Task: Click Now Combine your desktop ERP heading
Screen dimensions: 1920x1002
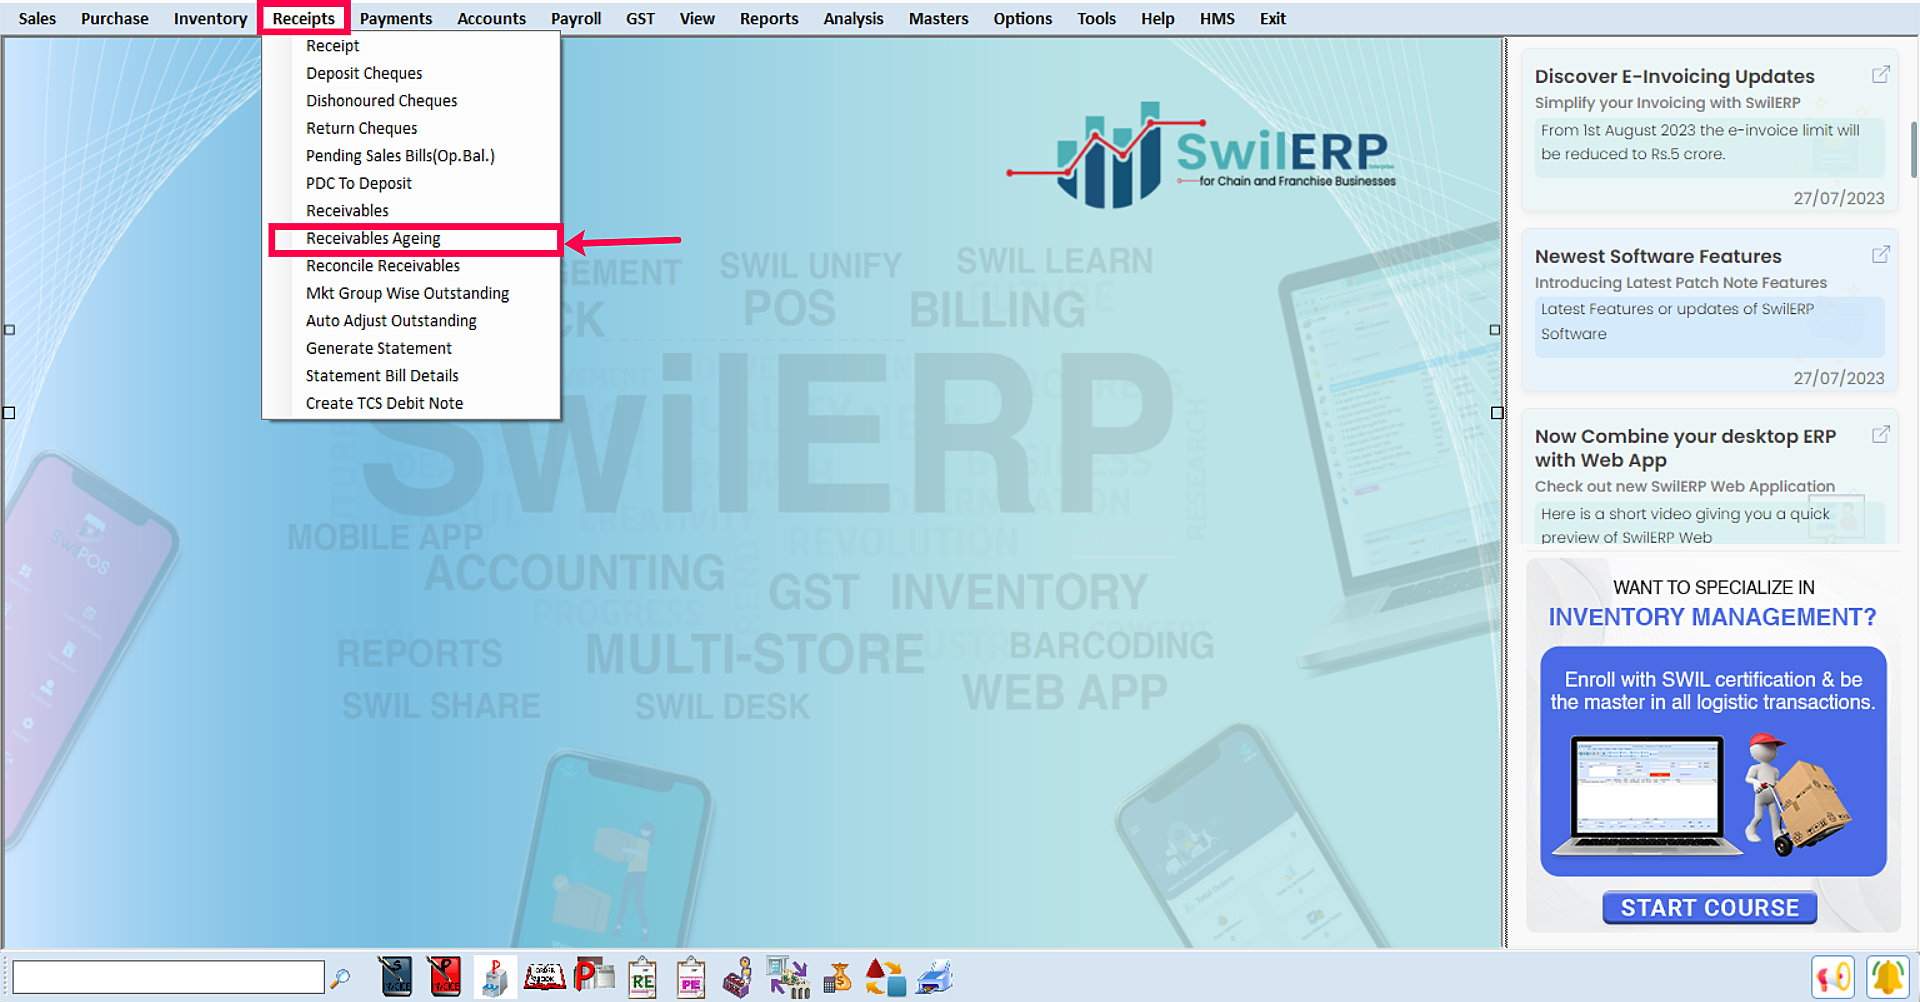Action: tap(1685, 448)
